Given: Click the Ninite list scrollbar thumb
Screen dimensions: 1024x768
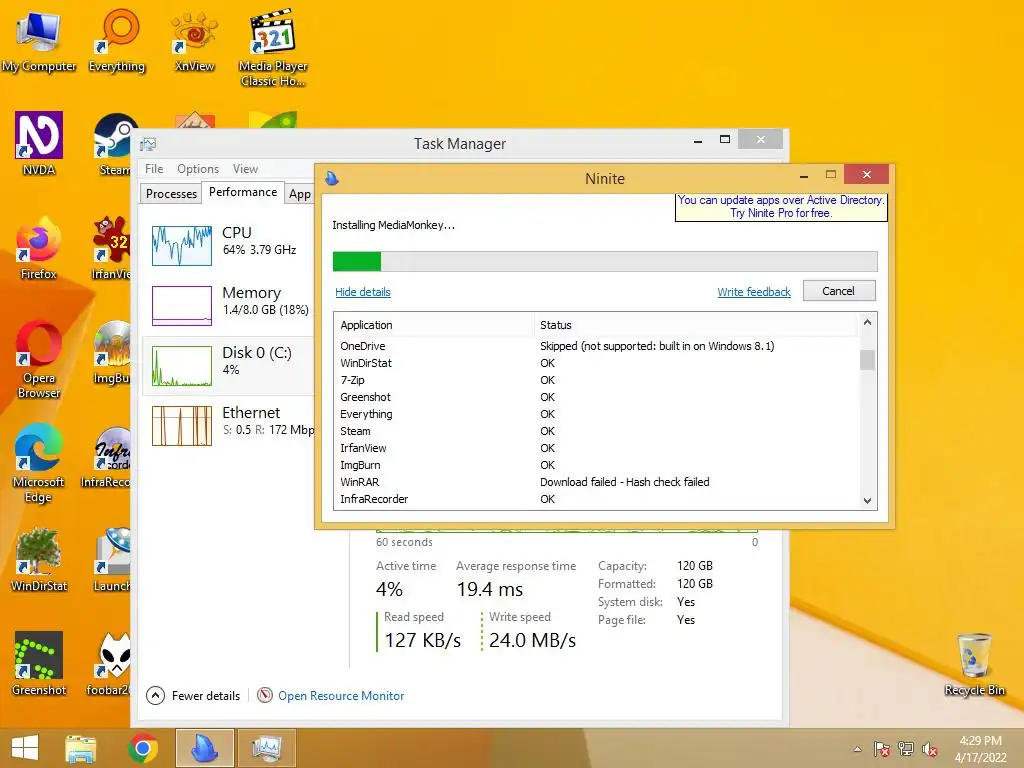Looking at the screenshot, I should (867, 360).
